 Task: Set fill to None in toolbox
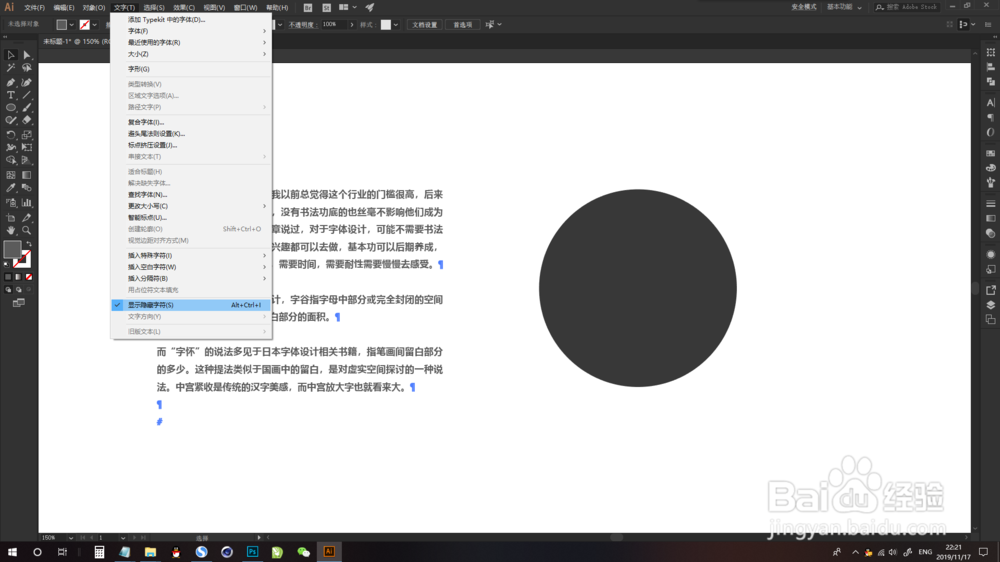(29, 277)
